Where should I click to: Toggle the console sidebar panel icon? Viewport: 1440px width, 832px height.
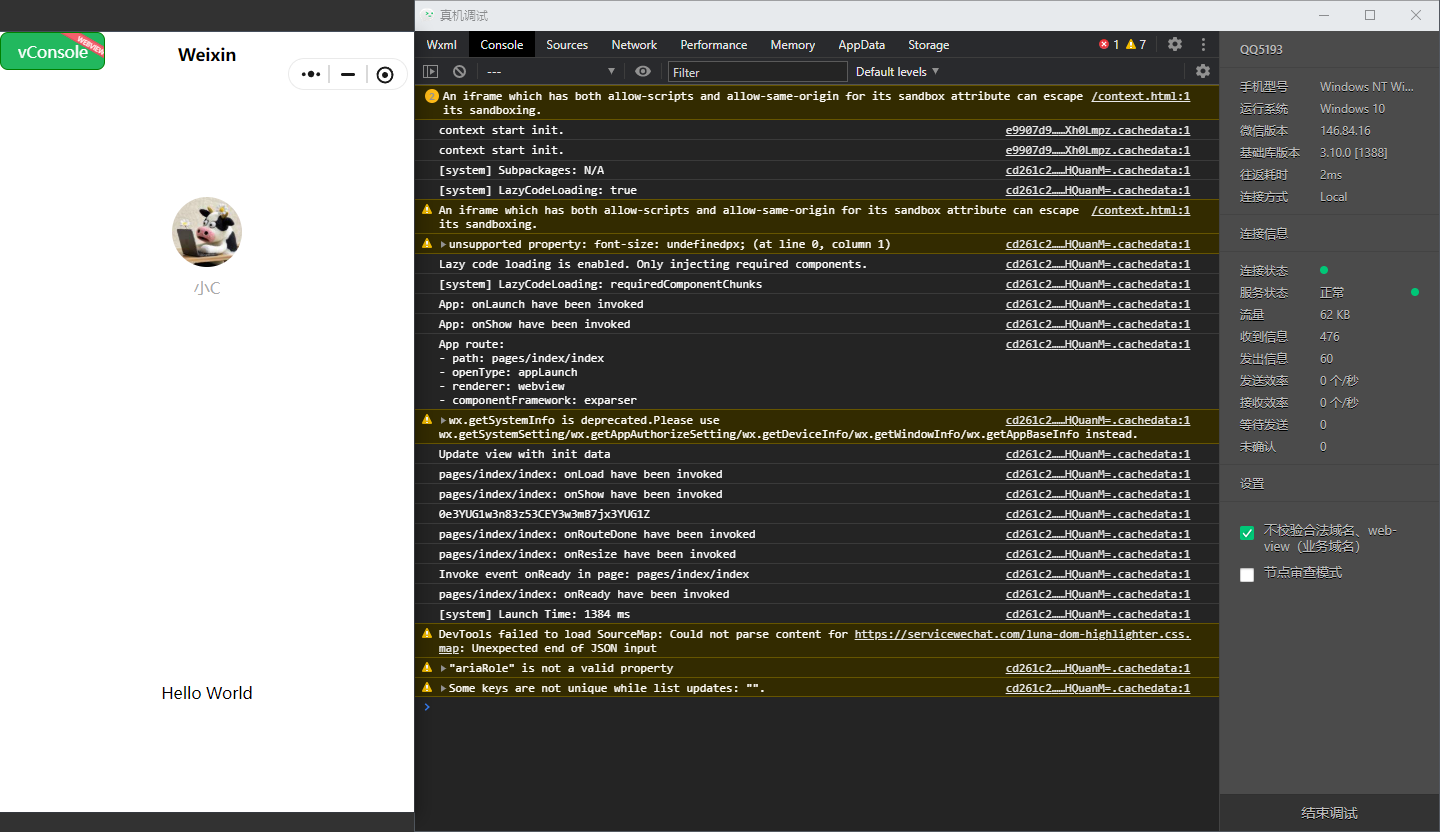click(x=430, y=72)
